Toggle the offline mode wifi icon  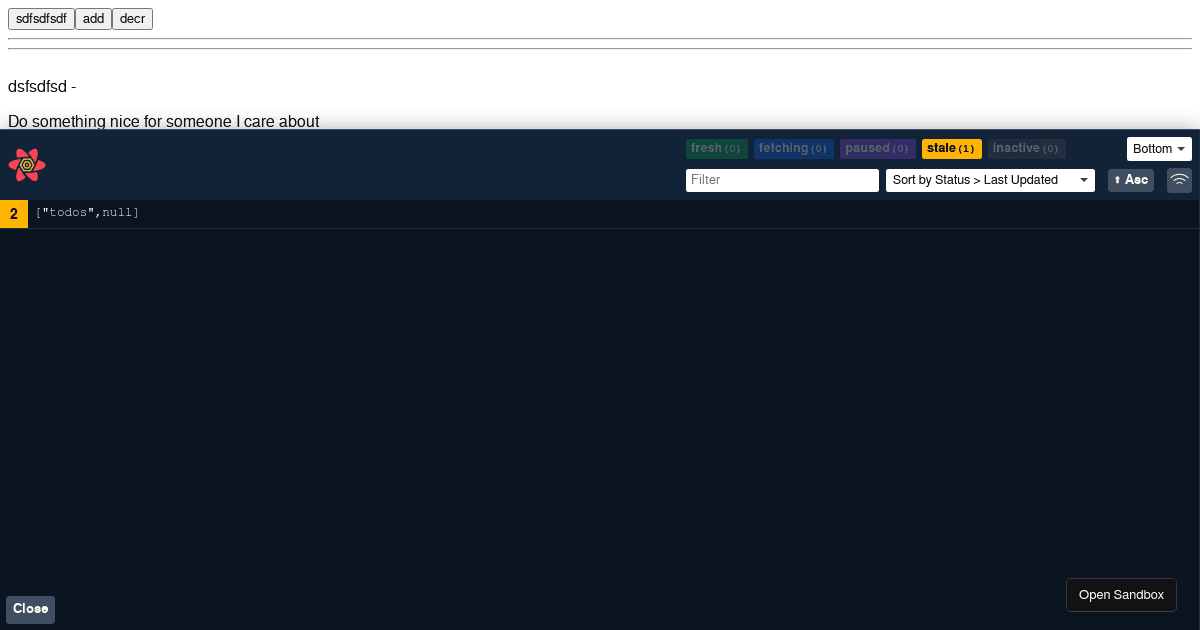1180,180
